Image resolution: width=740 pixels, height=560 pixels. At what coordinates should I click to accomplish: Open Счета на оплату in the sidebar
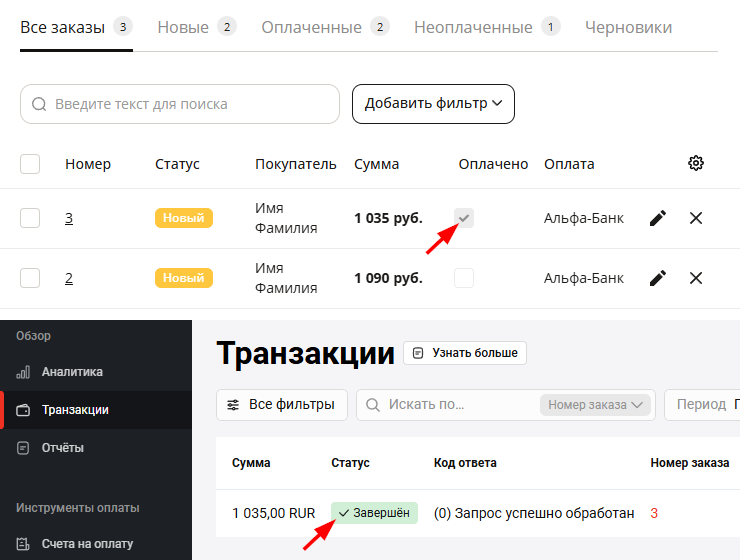coord(96,544)
